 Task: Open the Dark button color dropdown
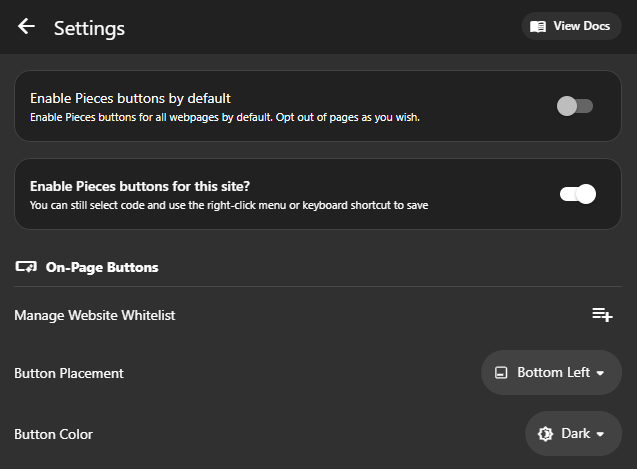pos(574,434)
